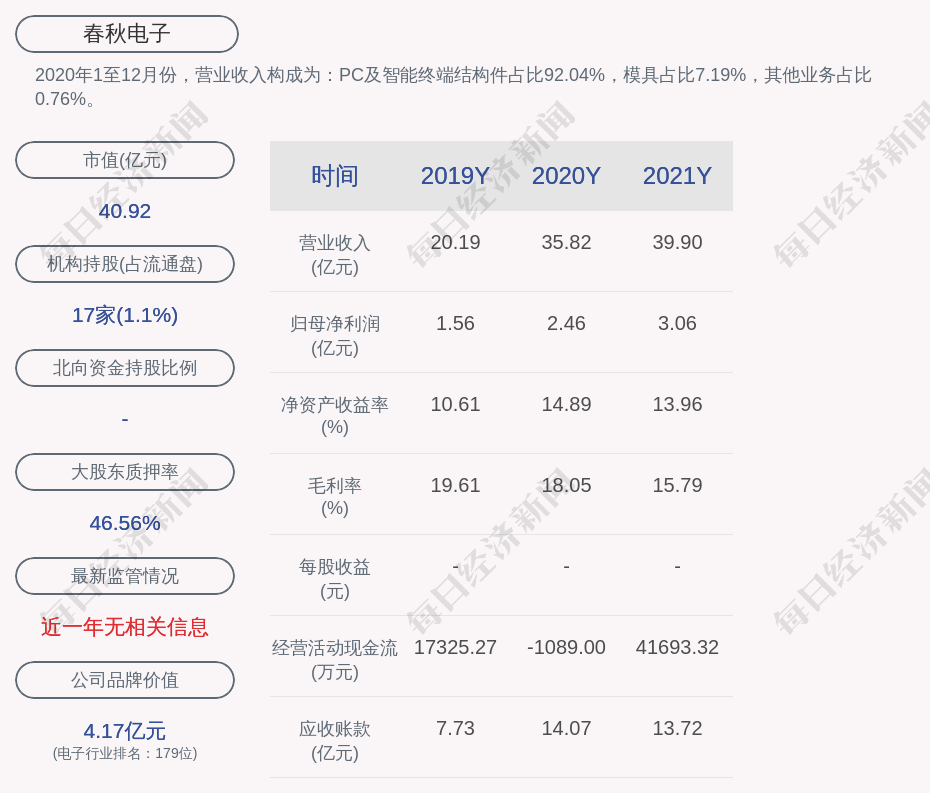930x793 pixels.
Task: Click the 公司品牌价值 pill
Action: (x=125, y=680)
